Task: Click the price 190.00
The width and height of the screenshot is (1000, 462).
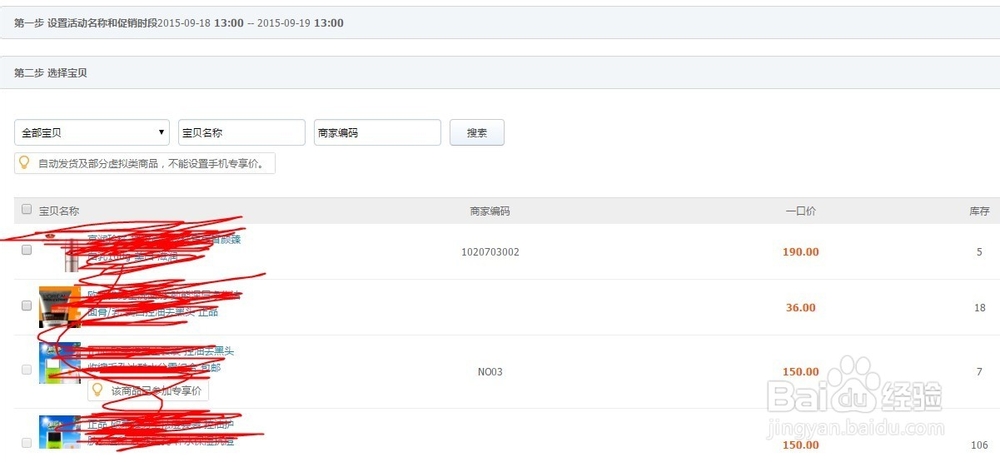Action: click(x=801, y=252)
